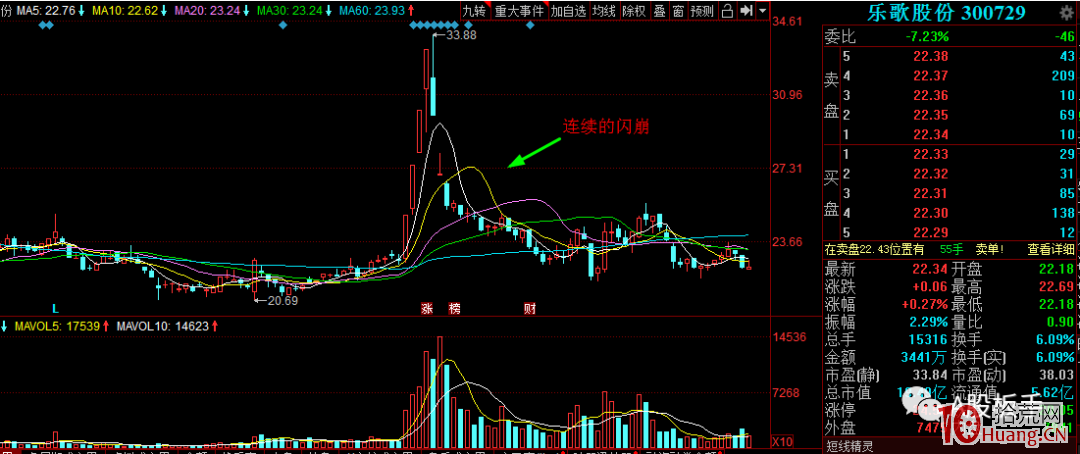Click the down arrow beside MAVOL5 label
Screen dimensions: 1080x454
coord(4,327)
